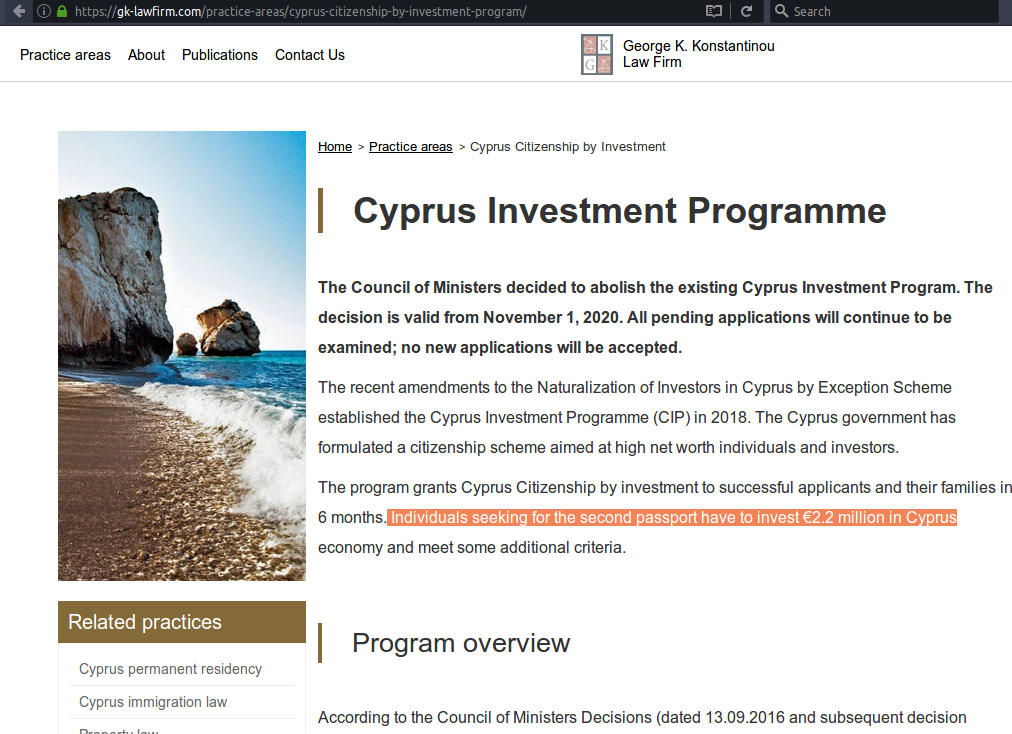Screen dimensions: 1012x734
Task: Open the Publications menu item
Action: (219, 55)
